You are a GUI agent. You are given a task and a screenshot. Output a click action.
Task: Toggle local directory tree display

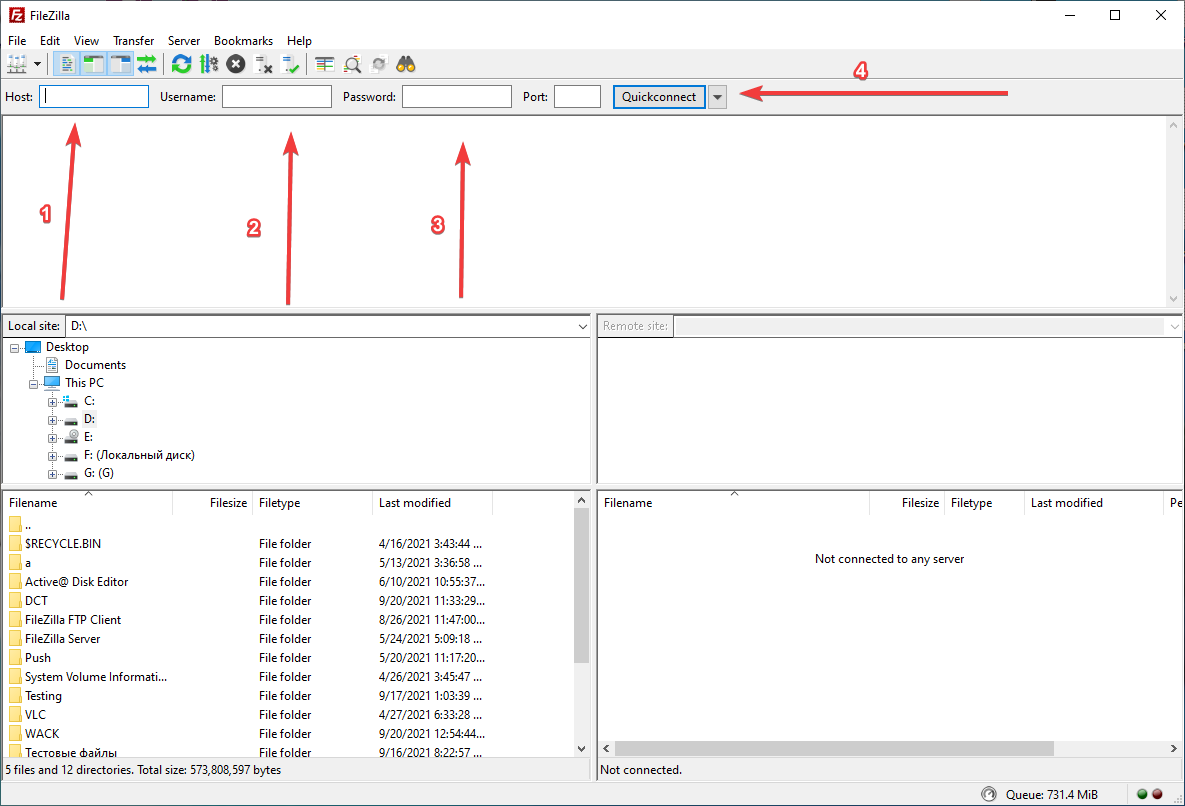(x=93, y=65)
